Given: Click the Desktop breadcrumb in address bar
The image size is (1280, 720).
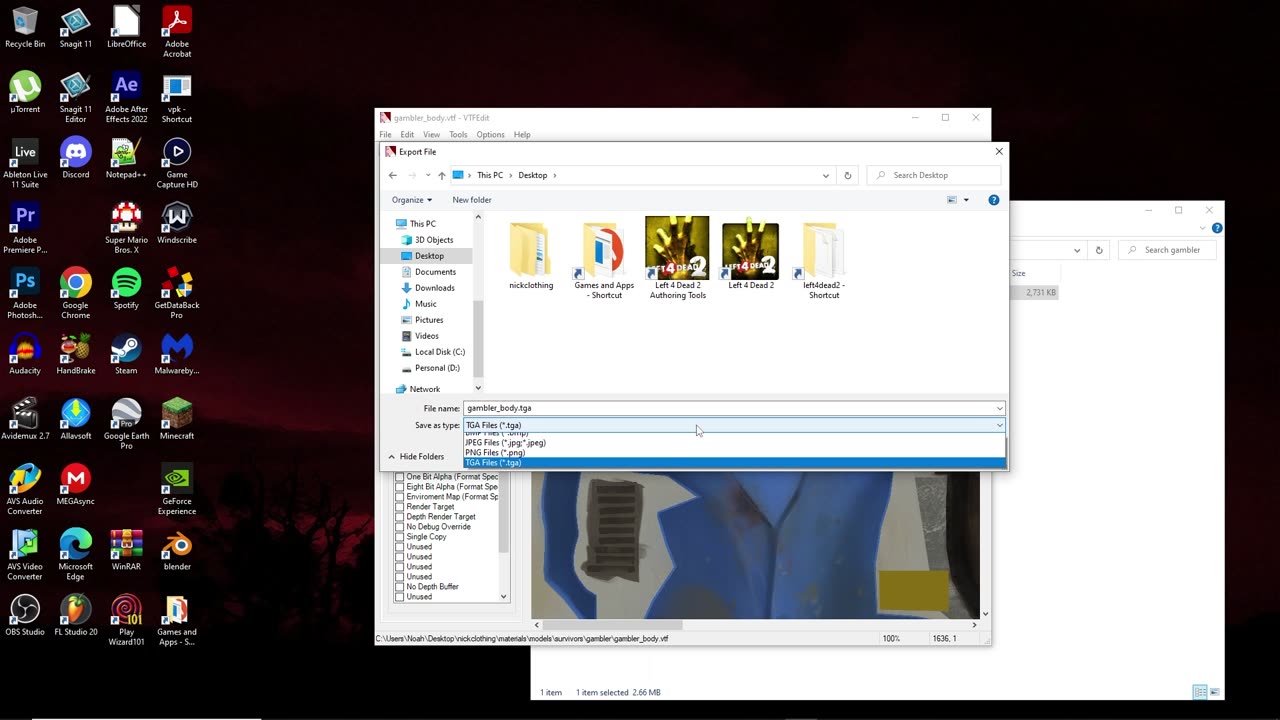Looking at the screenshot, I should (x=532, y=175).
